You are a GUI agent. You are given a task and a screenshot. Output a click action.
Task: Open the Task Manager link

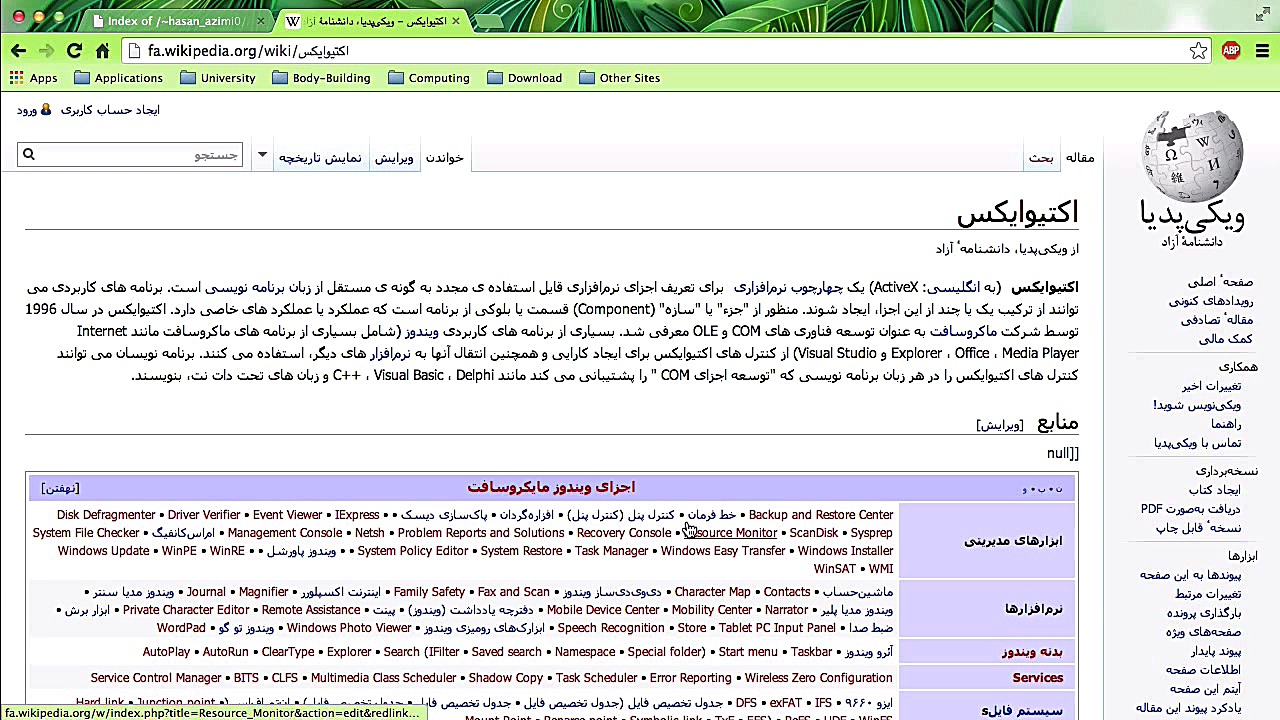coord(612,551)
